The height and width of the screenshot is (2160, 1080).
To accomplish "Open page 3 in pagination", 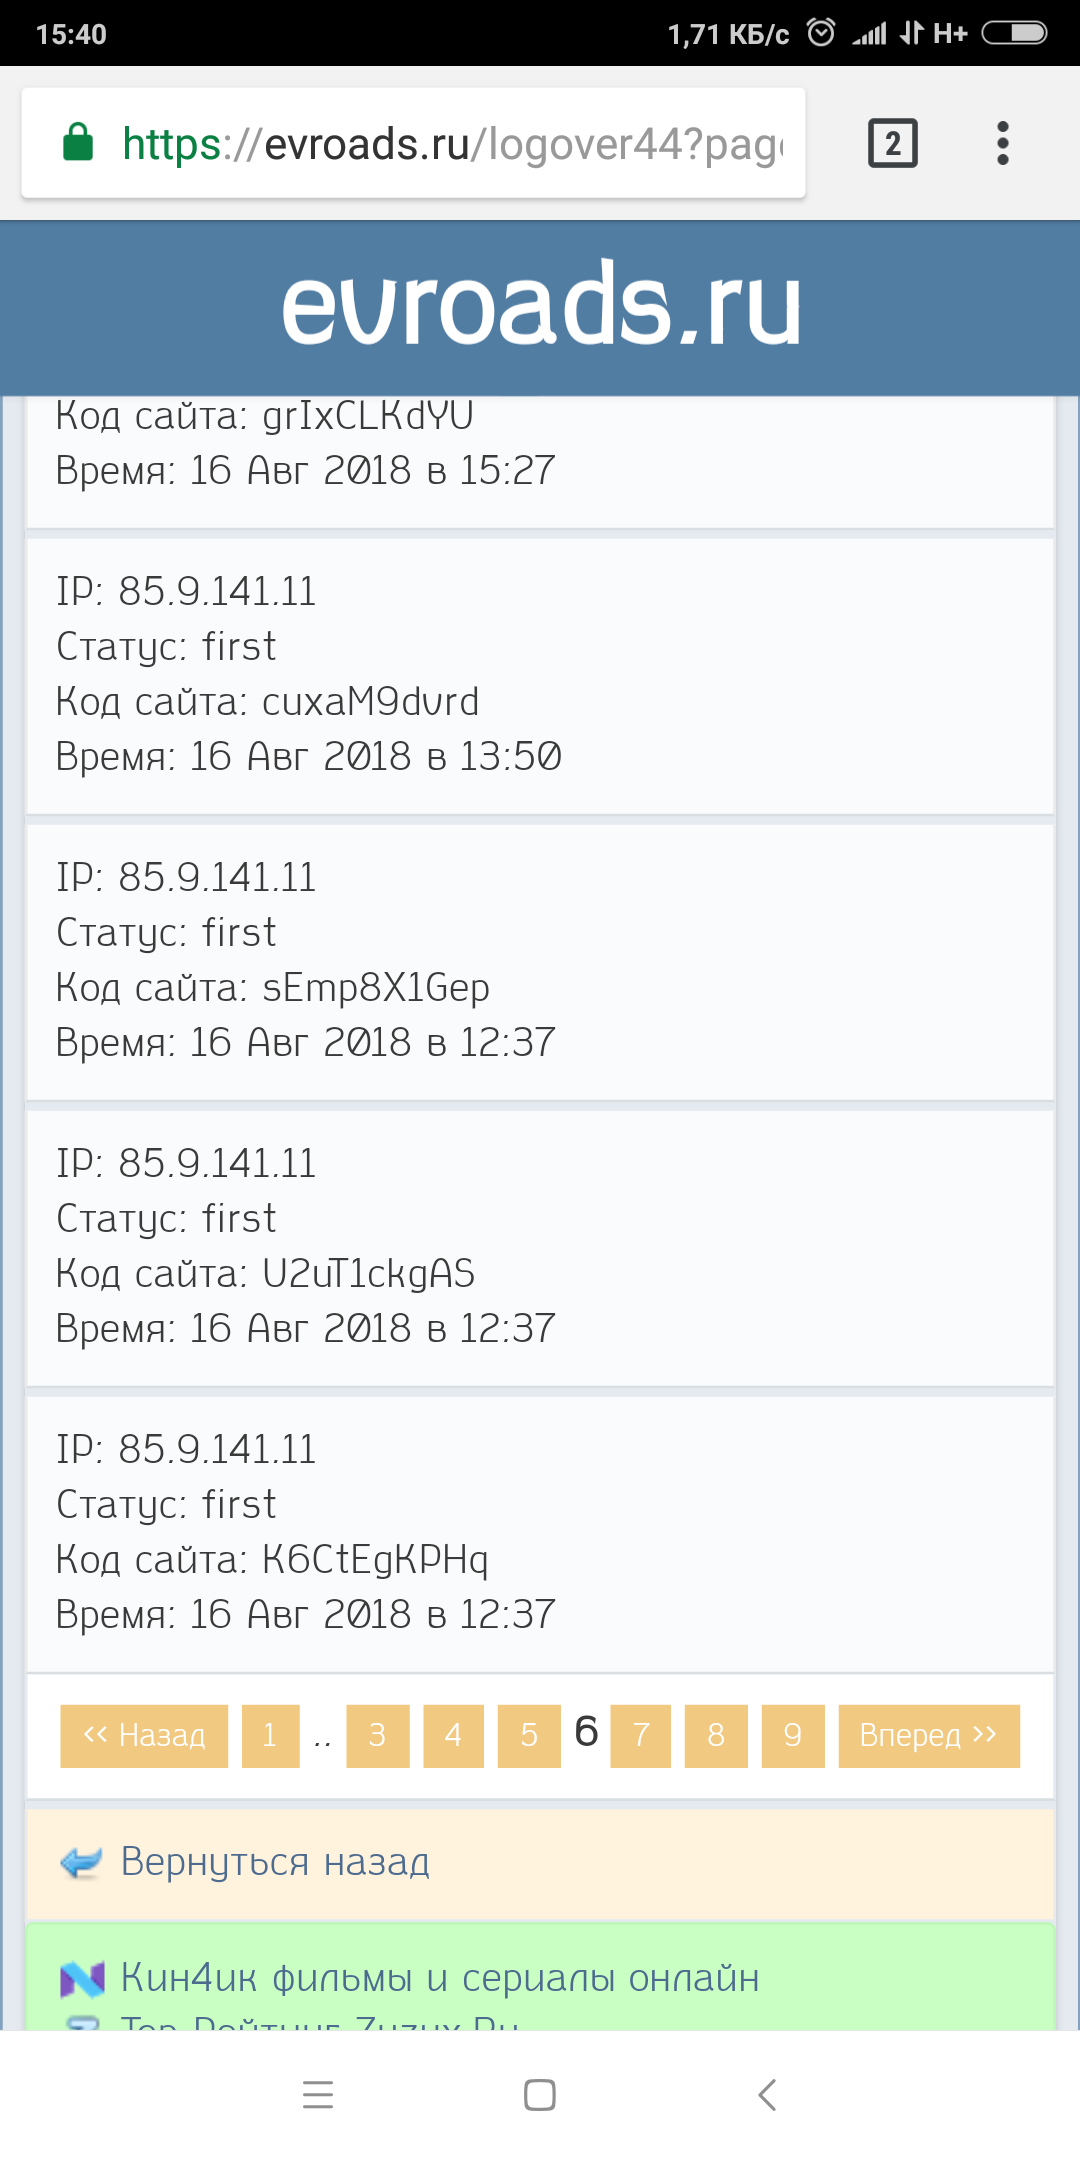I will tap(377, 1736).
